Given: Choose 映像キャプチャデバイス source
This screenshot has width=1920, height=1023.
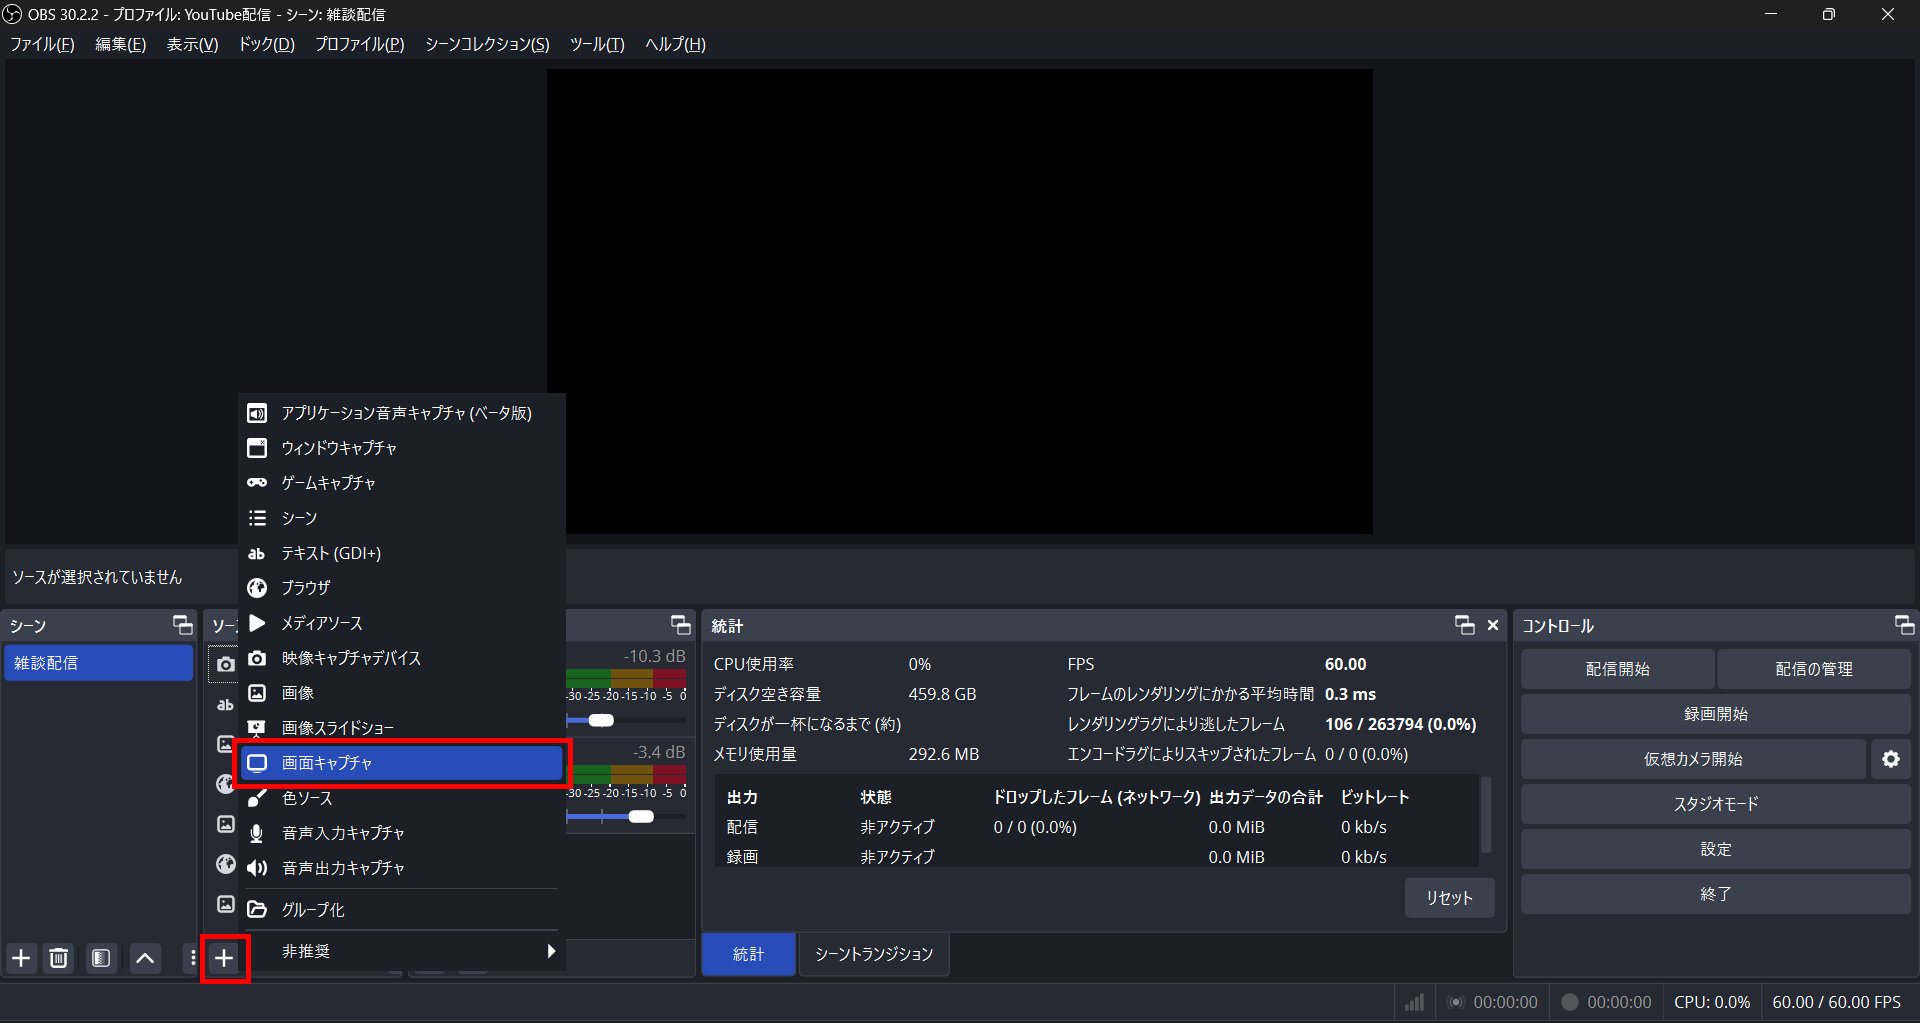Looking at the screenshot, I should [402, 658].
